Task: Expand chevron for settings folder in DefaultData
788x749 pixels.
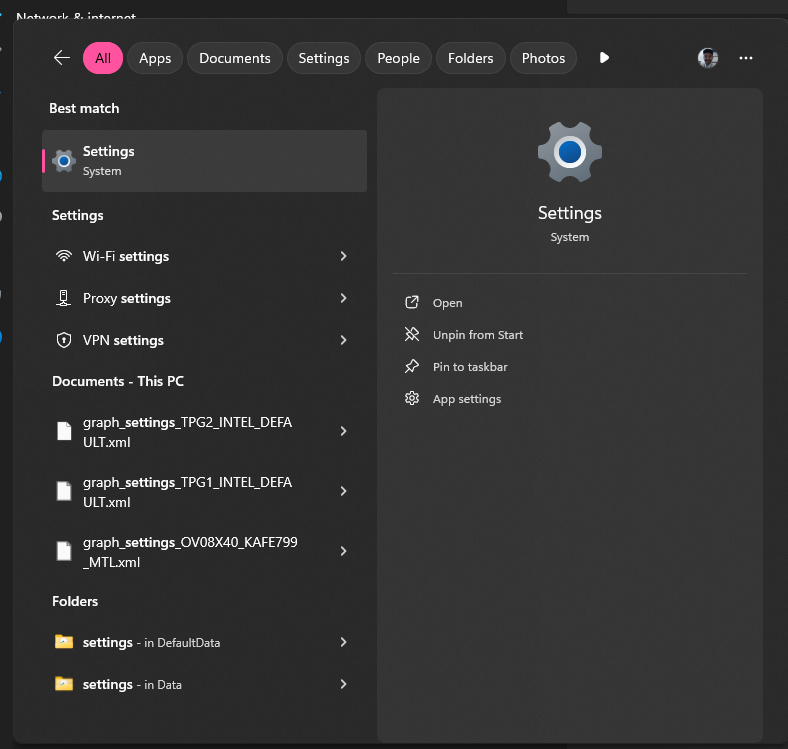Action: pyautogui.click(x=343, y=642)
